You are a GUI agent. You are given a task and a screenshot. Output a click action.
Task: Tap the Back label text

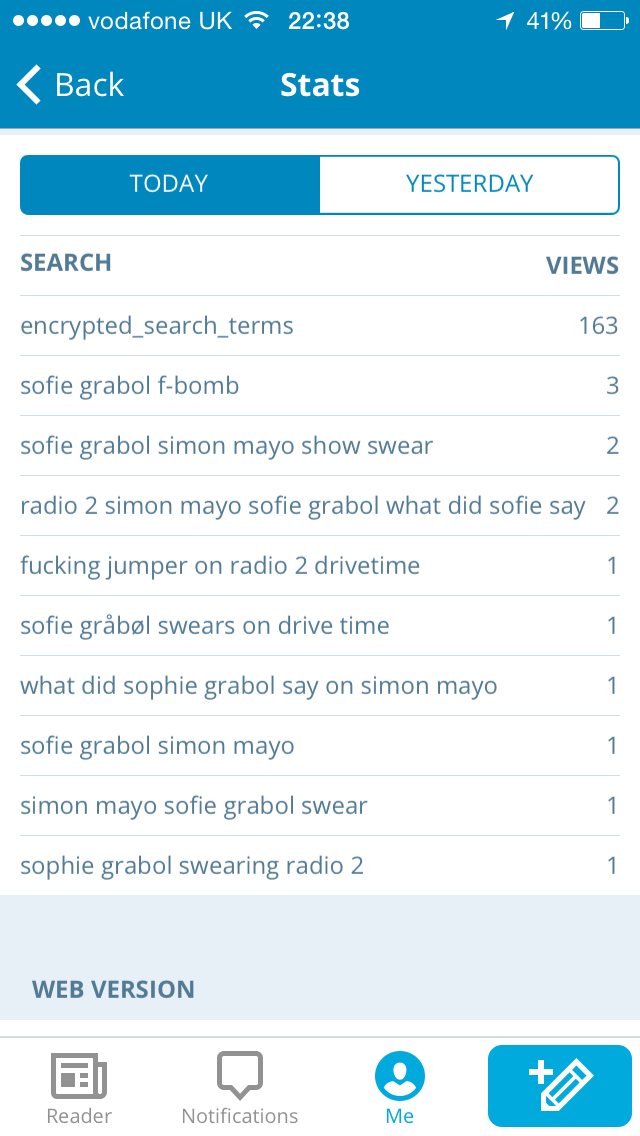click(89, 85)
